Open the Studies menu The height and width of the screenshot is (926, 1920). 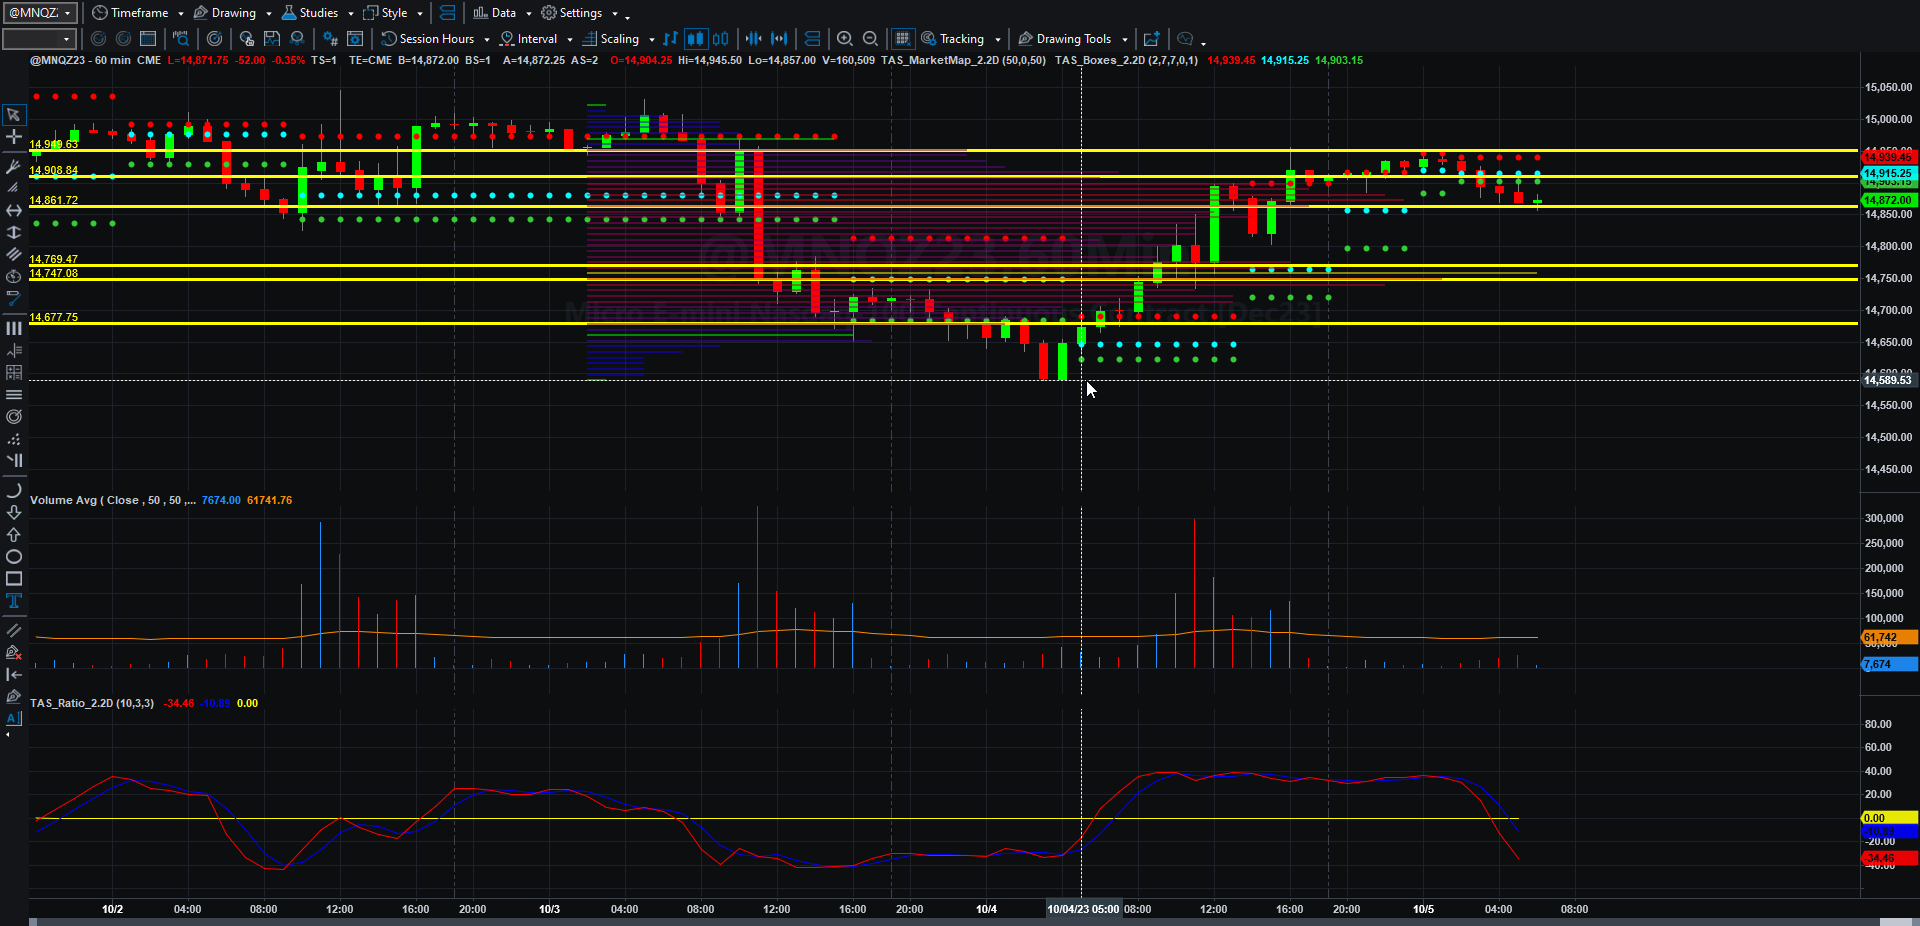click(x=318, y=13)
